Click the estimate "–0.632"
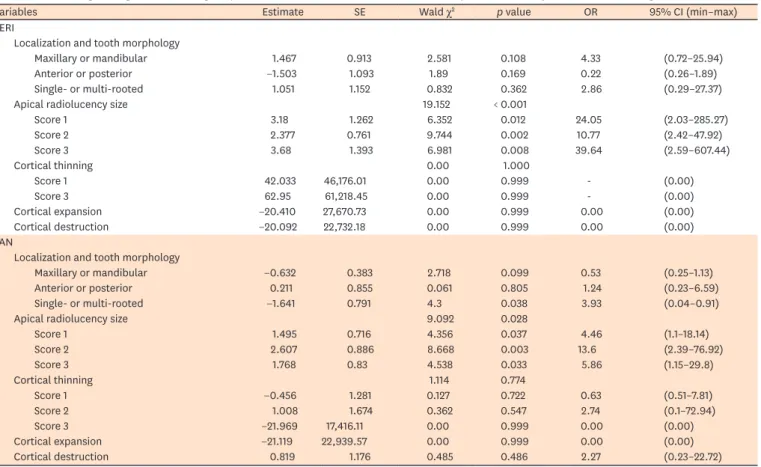This screenshot has height=467, width=761. coord(280,273)
